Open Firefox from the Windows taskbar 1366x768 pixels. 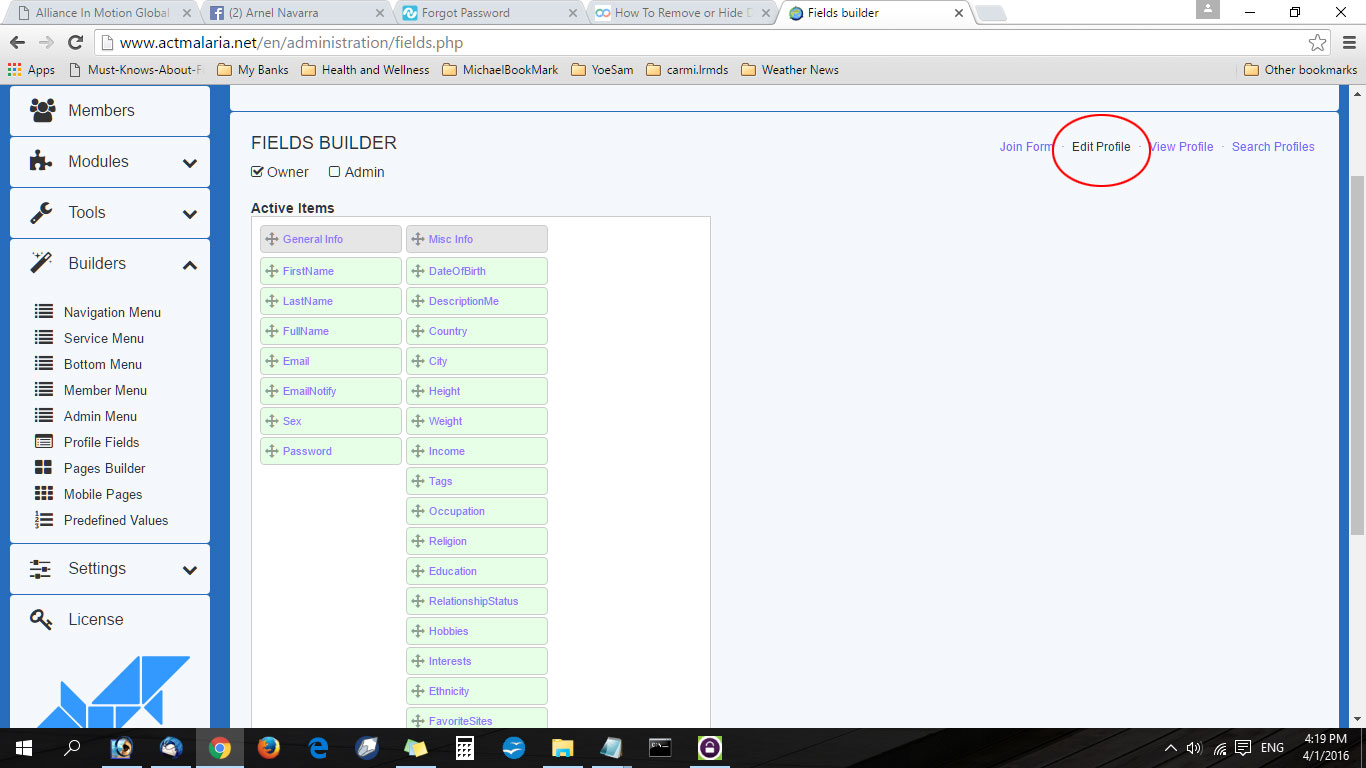269,748
